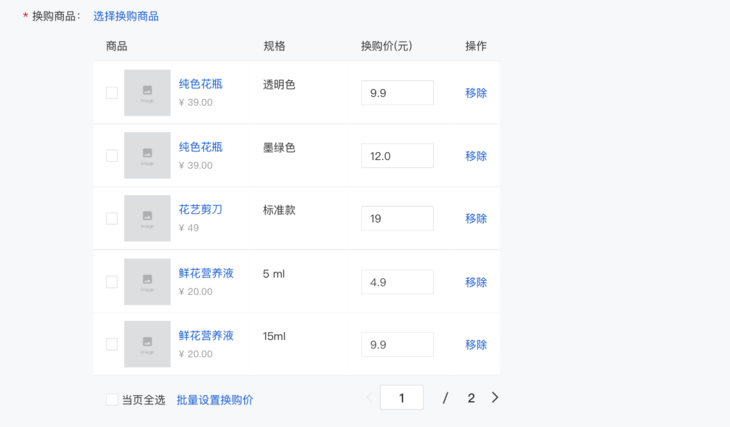Remove the 墨绿色 纯色花瓶 row

476,156
